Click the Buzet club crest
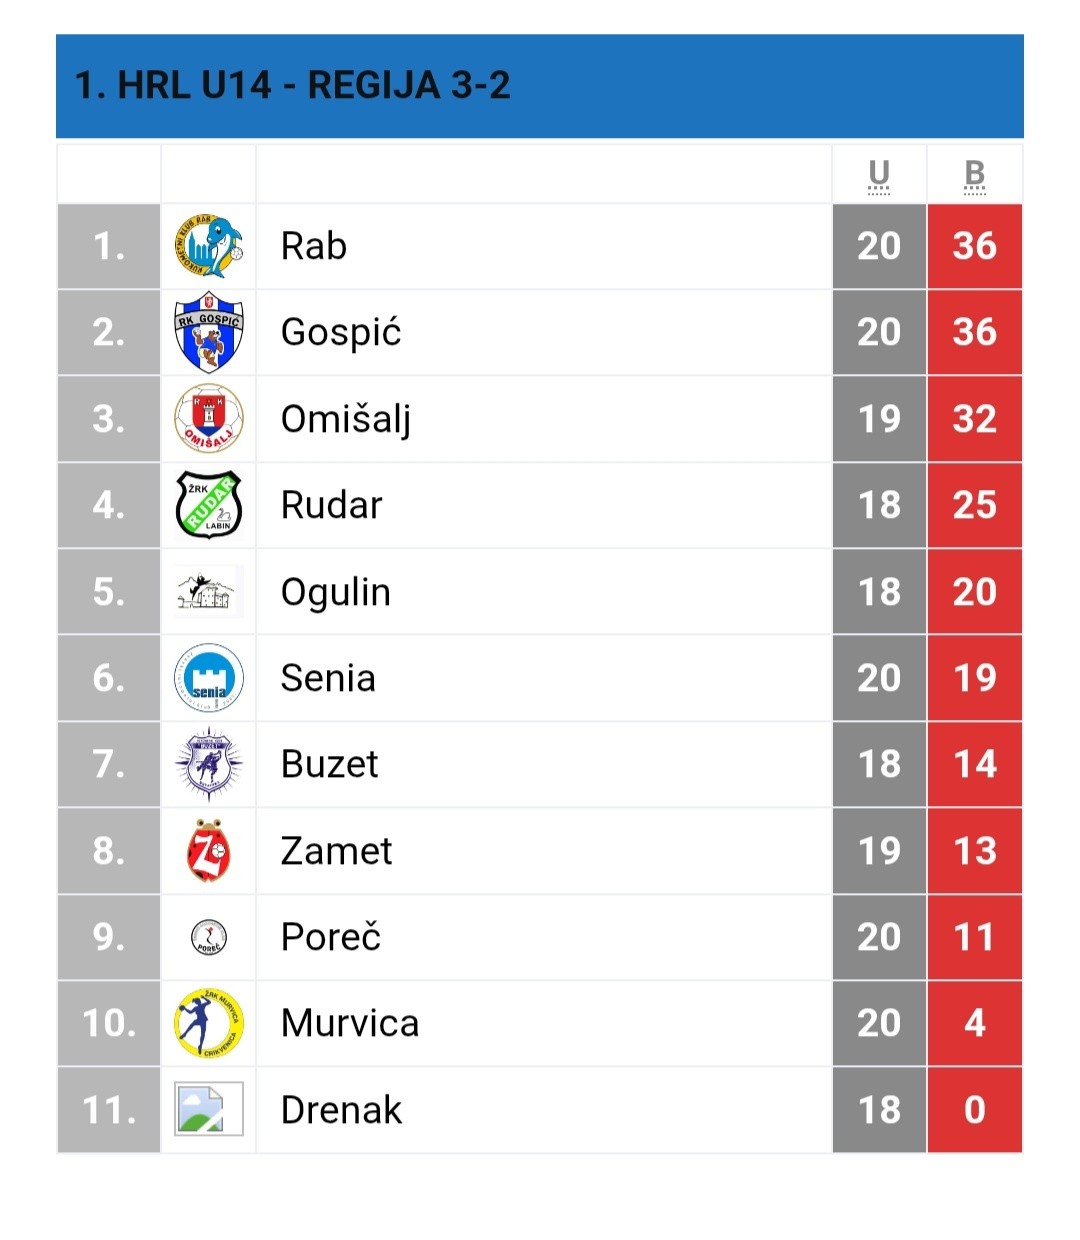The width and height of the screenshot is (1080, 1240). click(x=208, y=764)
